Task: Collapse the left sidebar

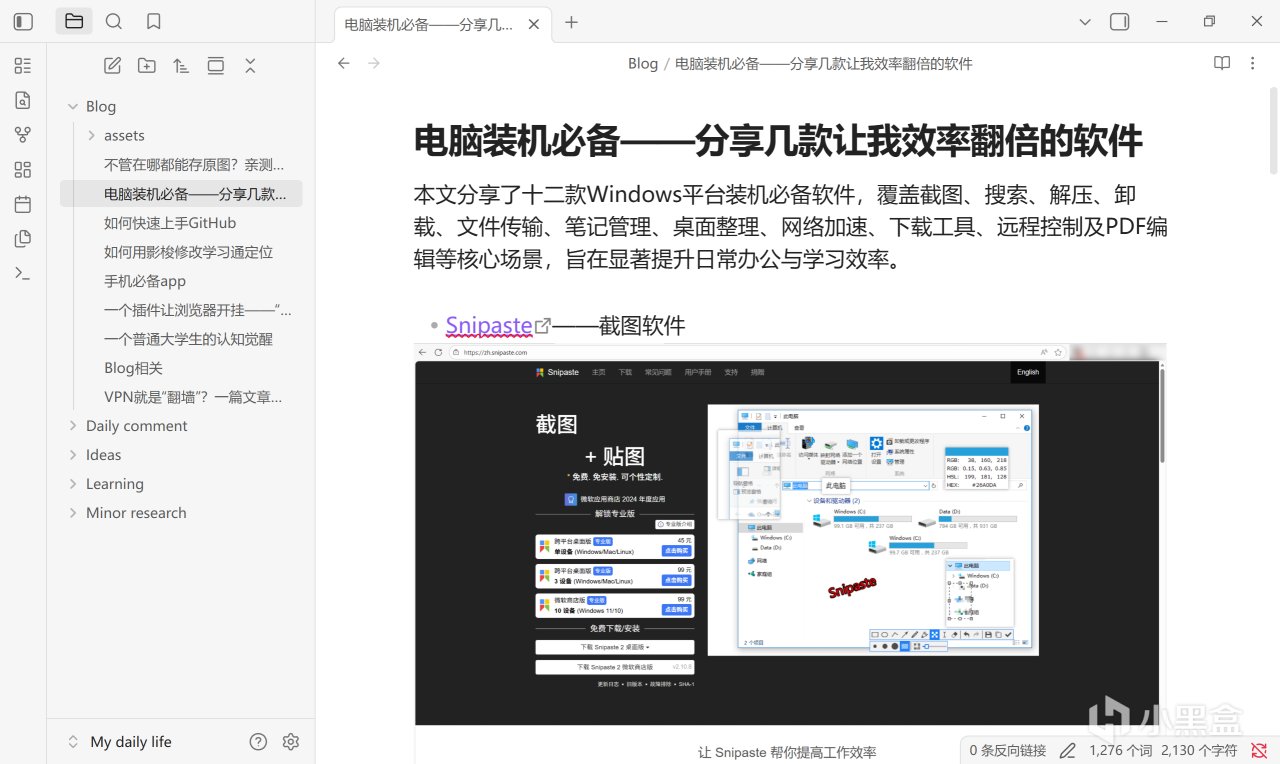Action: click(23, 21)
